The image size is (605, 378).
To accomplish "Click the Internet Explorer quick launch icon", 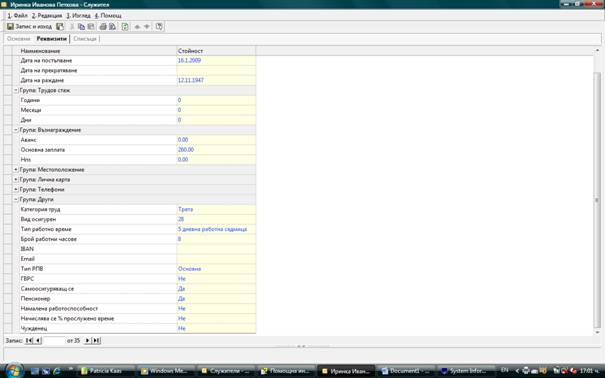I will tap(57, 371).
